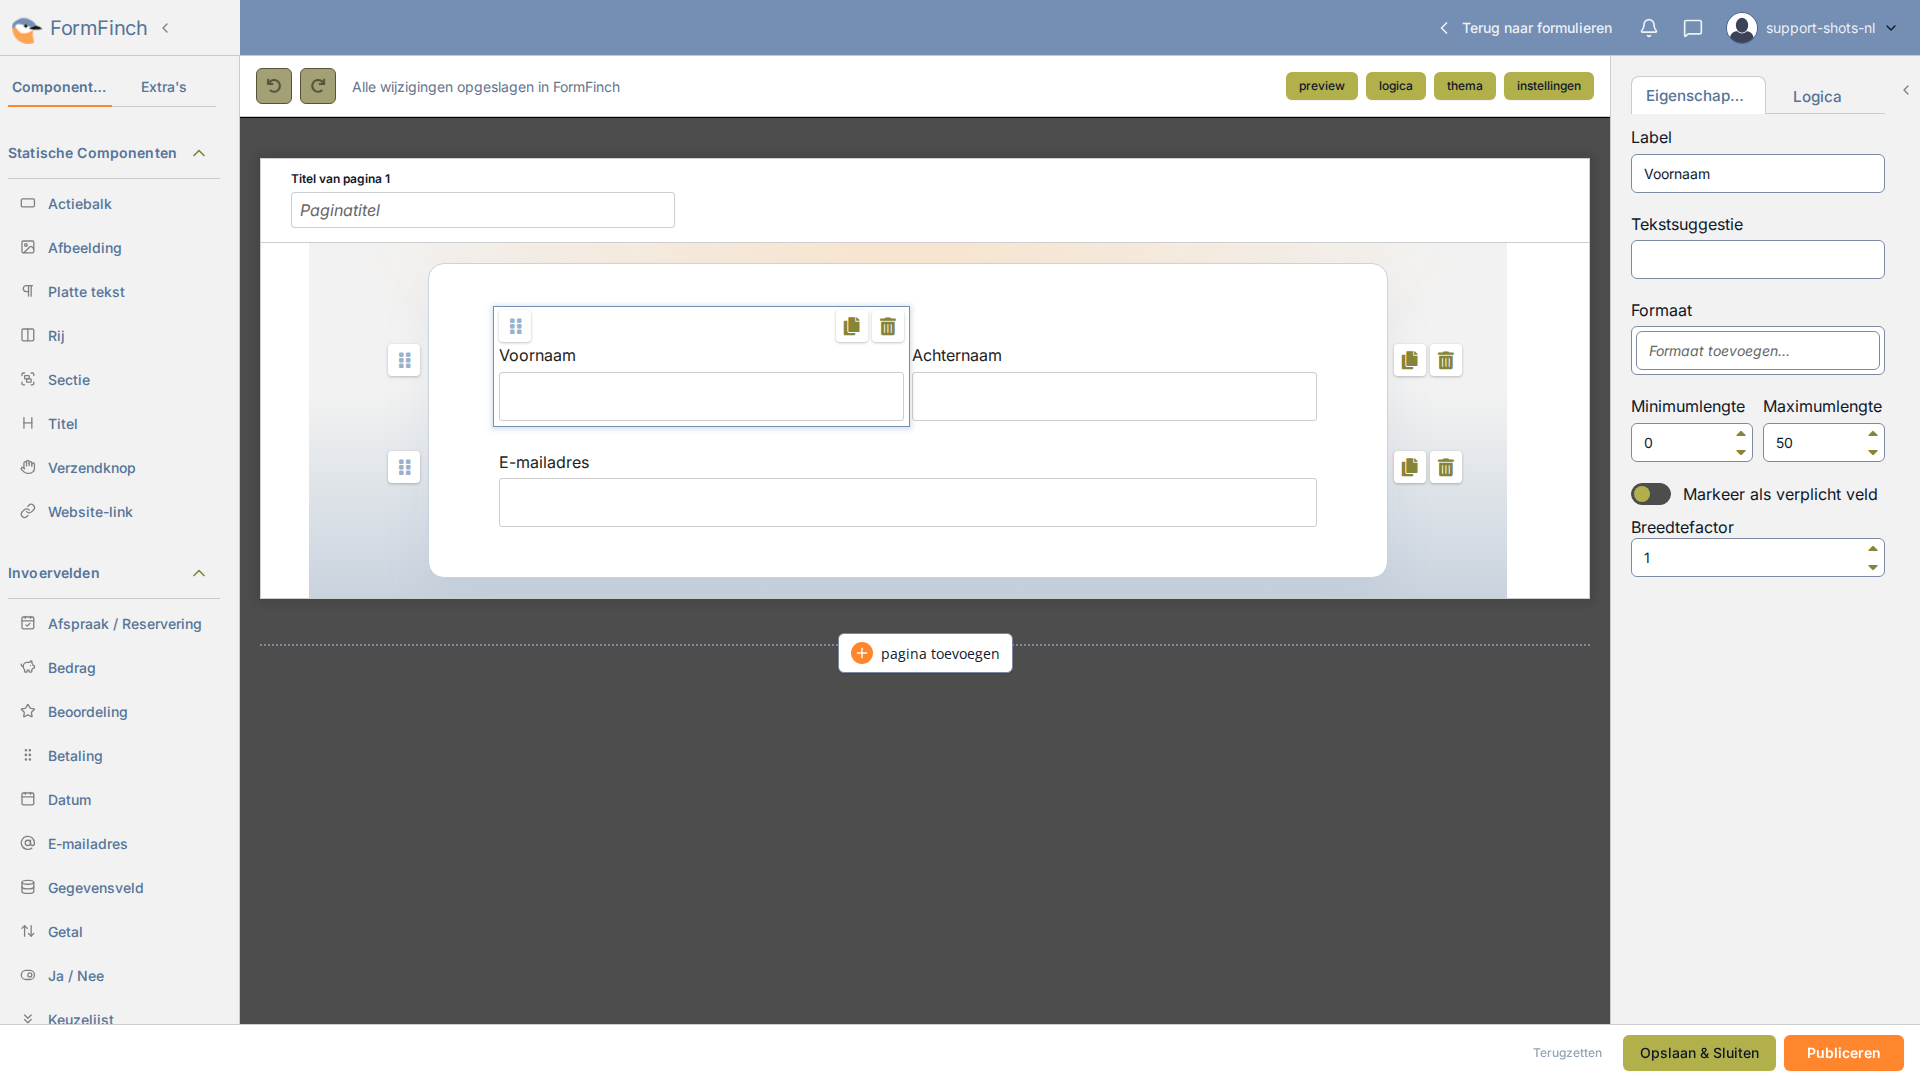Viewport: 1920px width, 1080px height.
Task: Duplicate the Voornaam field with copy icon
Action: click(x=852, y=326)
